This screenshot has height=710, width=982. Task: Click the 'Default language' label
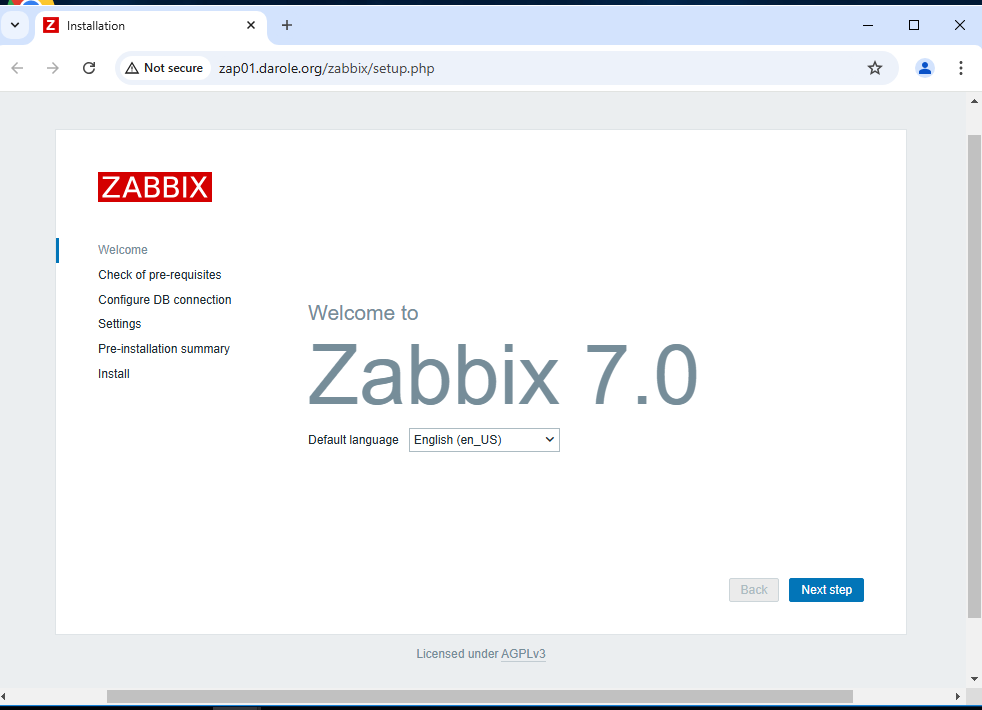(353, 440)
